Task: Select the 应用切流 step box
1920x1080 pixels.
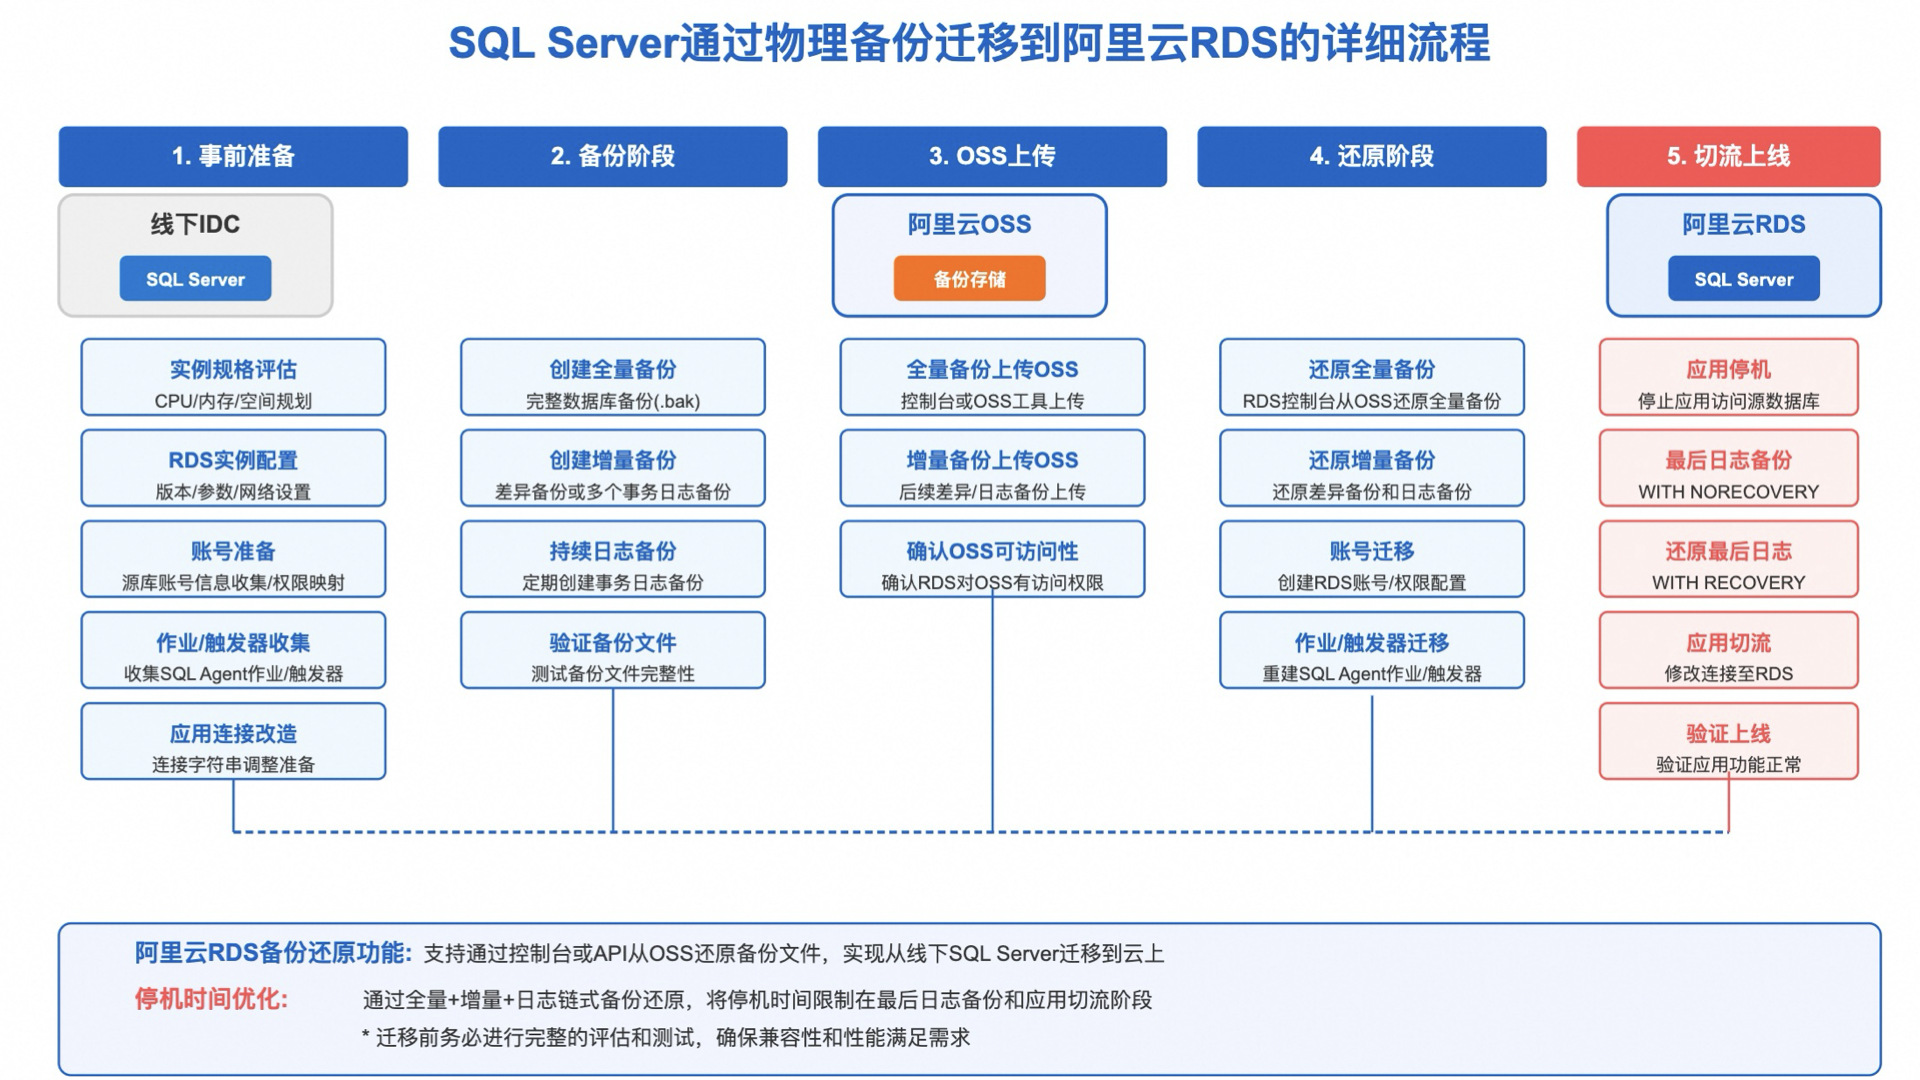Action: tap(1728, 650)
